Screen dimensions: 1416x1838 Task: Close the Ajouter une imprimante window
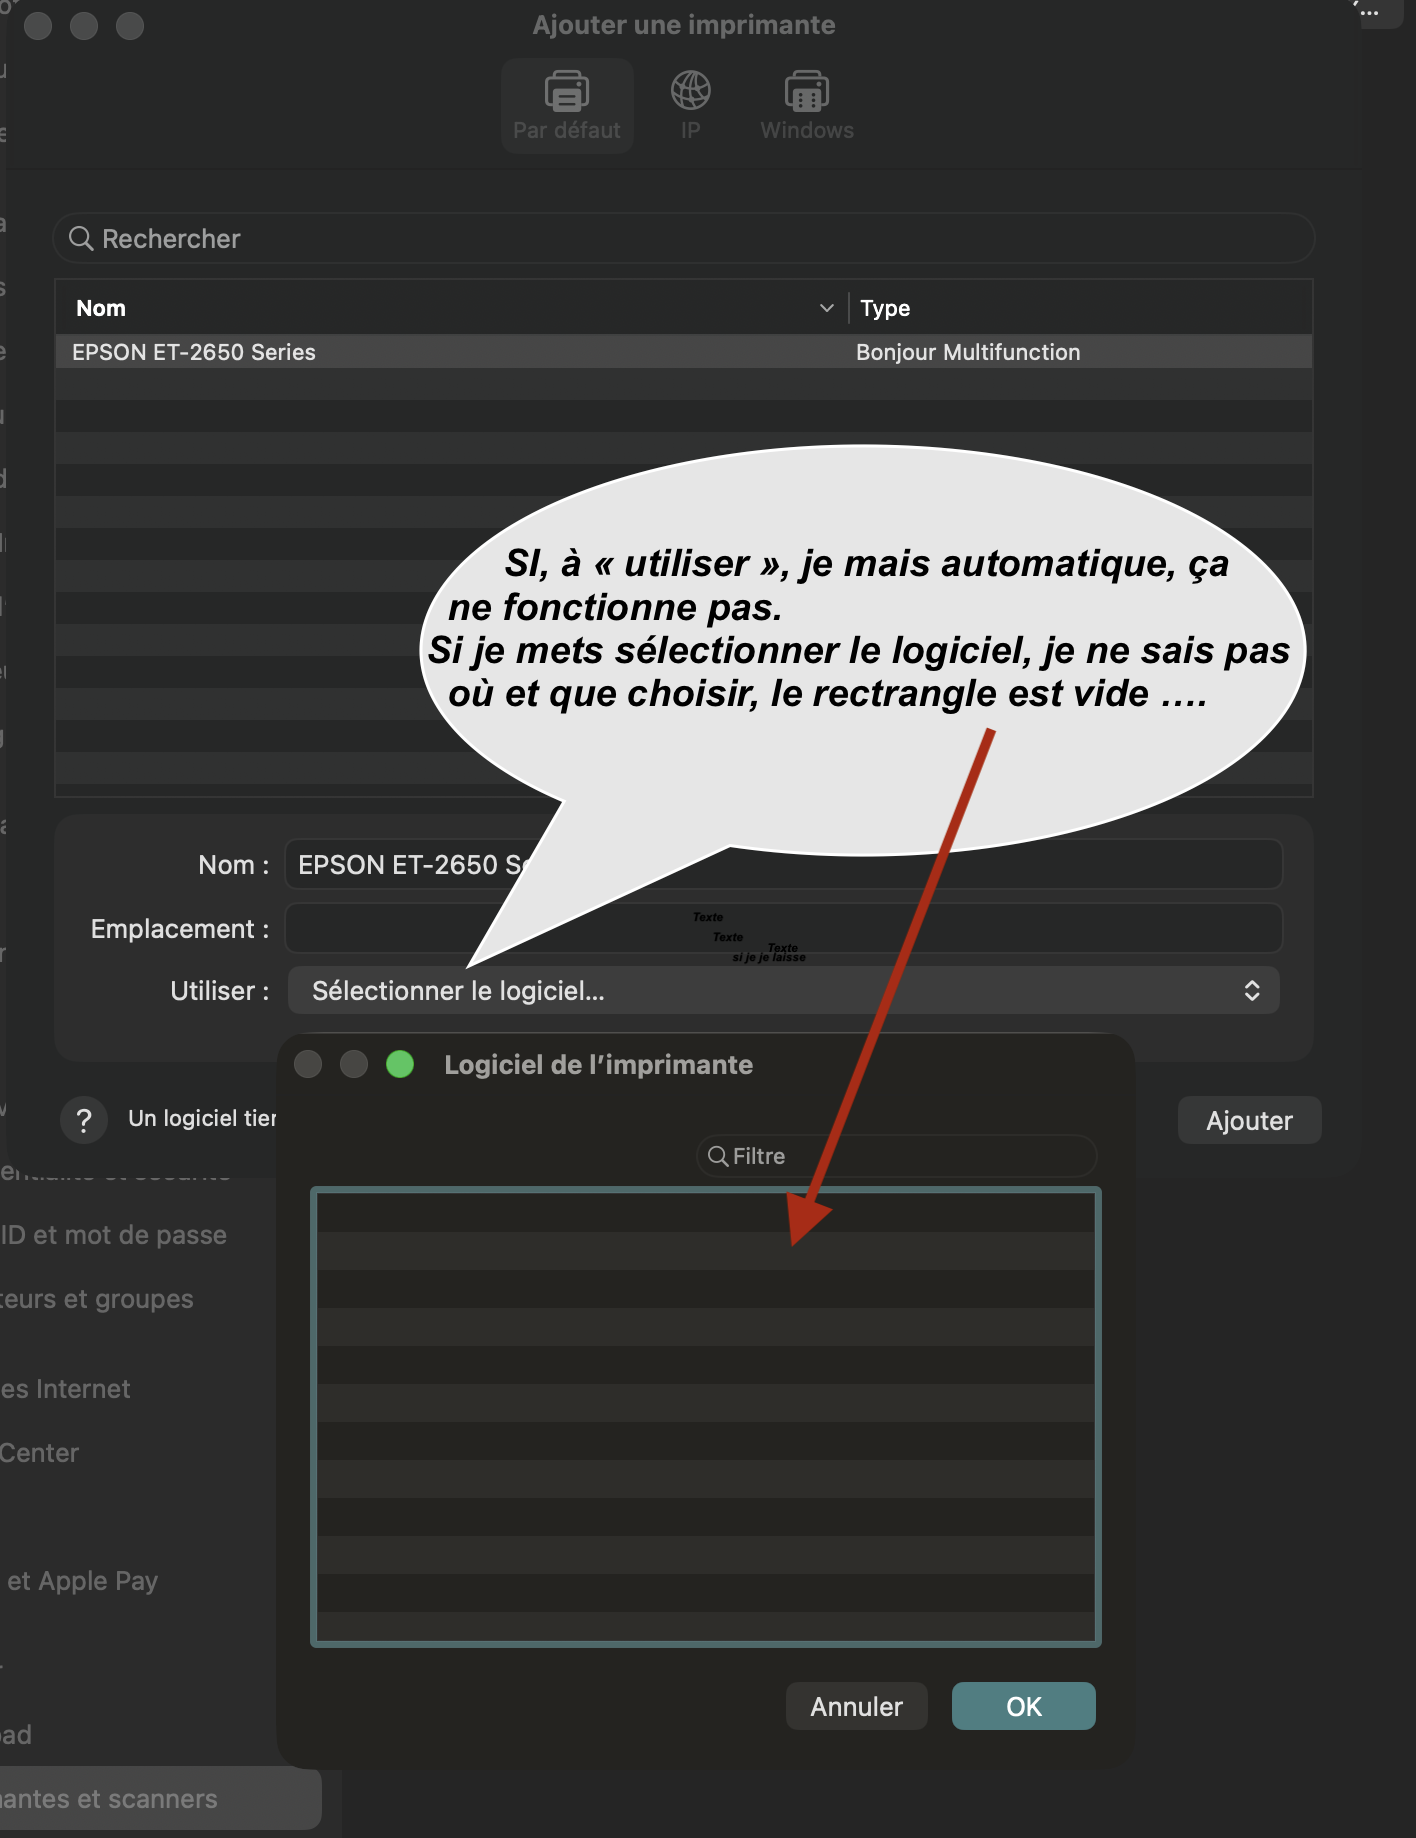pyautogui.click(x=38, y=25)
